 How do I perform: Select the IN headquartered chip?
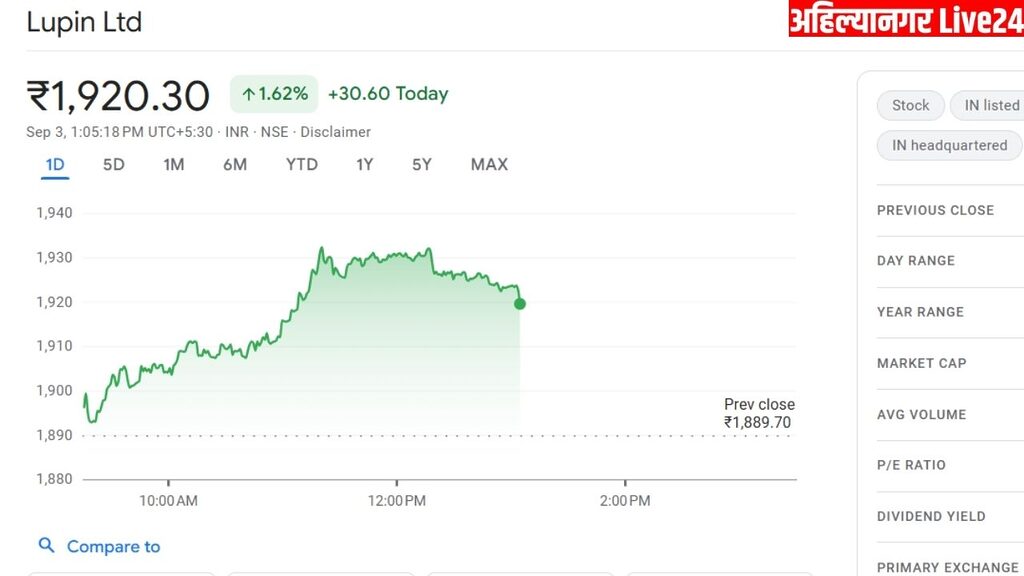(x=949, y=145)
